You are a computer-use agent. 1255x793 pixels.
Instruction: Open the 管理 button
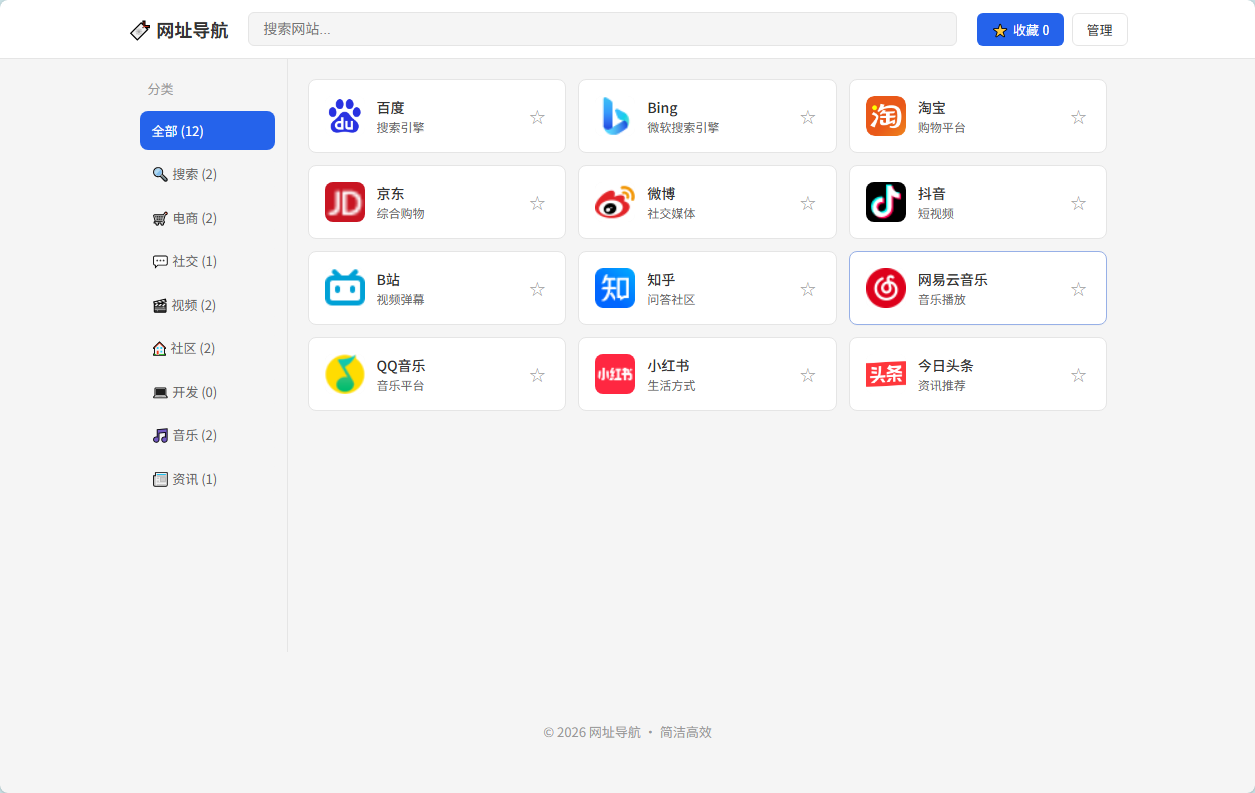click(1099, 29)
